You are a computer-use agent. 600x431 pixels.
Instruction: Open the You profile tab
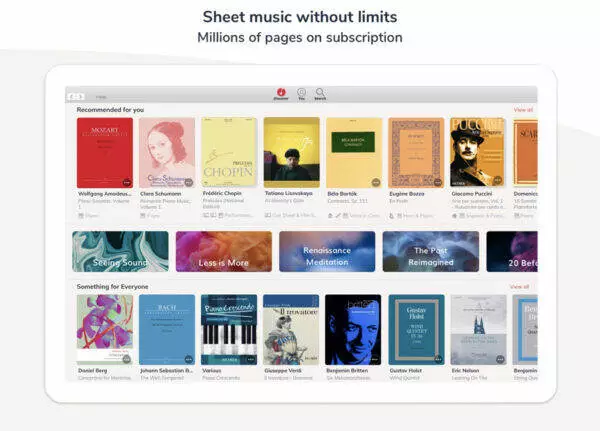[x=302, y=92]
